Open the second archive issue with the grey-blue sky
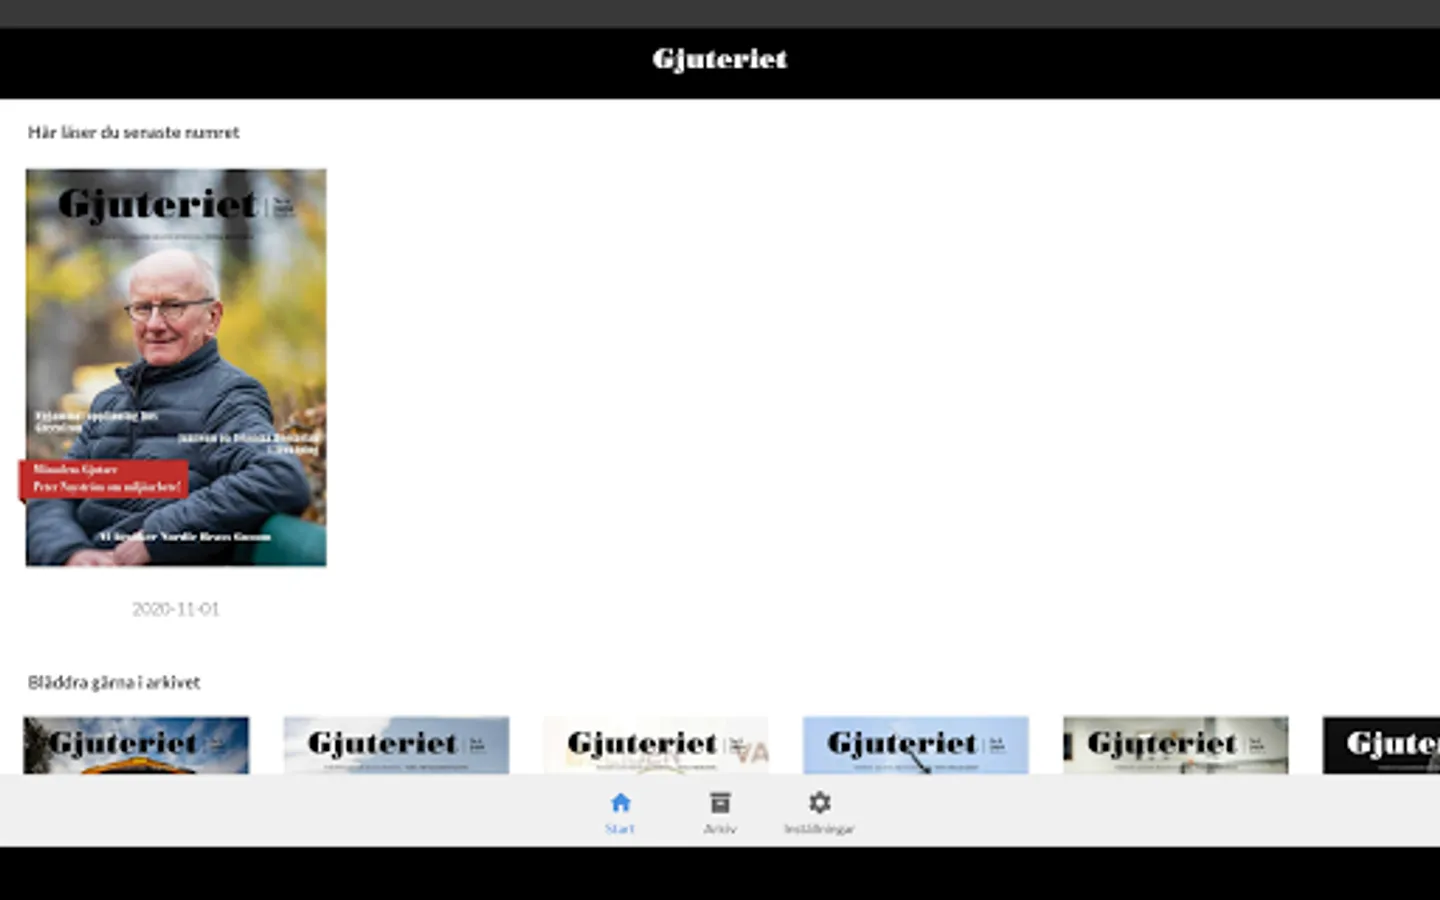Image resolution: width=1440 pixels, height=900 pixels. [x=396, y=745]
